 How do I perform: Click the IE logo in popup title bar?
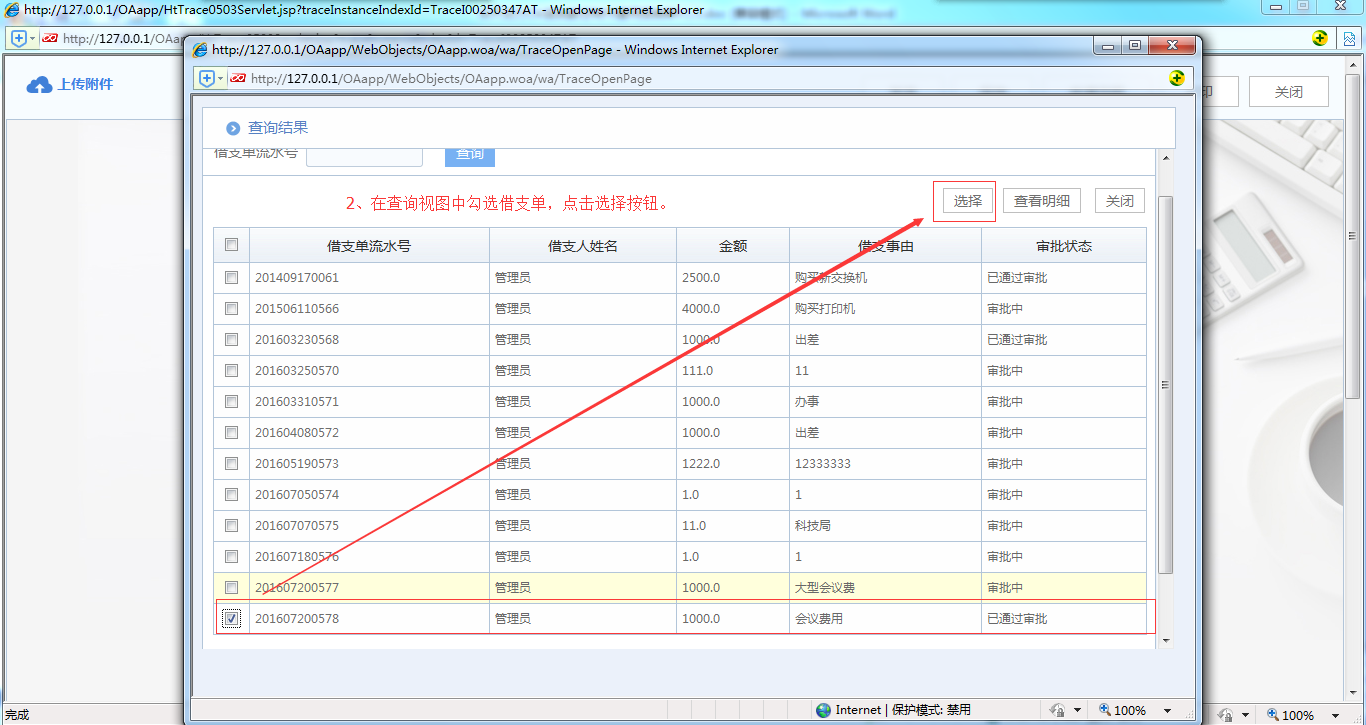tap(200, 49)
